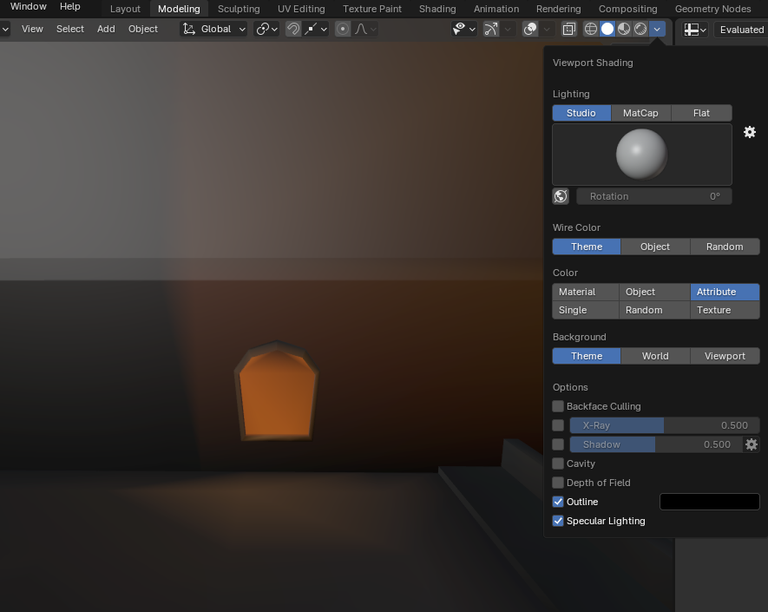This screenshot has width=768, height=612.
Task: Open the Pivot Point dropdown
Action: [x=266, y=29]
